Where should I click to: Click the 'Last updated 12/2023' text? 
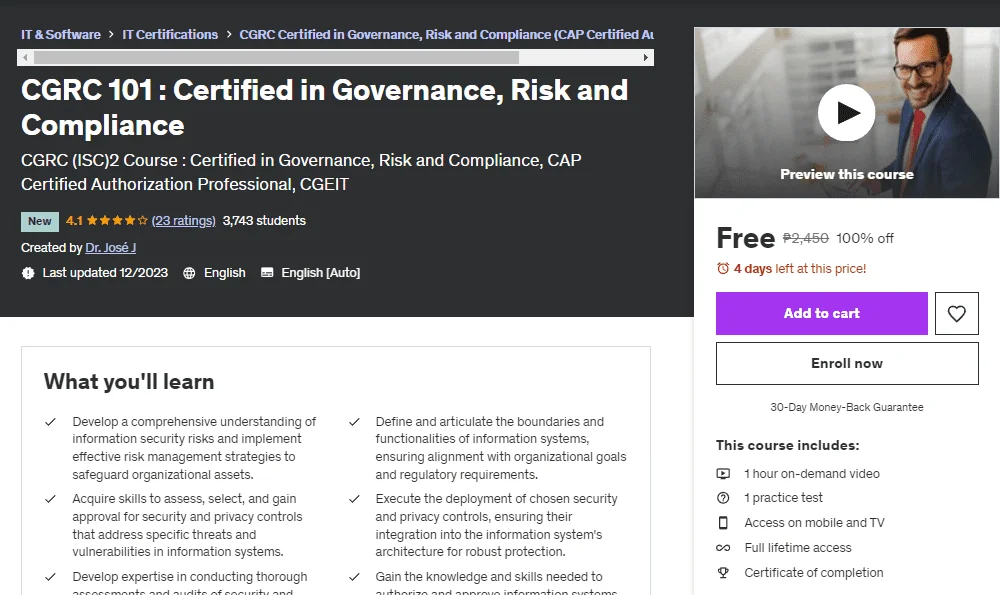(x=105, y=273)
